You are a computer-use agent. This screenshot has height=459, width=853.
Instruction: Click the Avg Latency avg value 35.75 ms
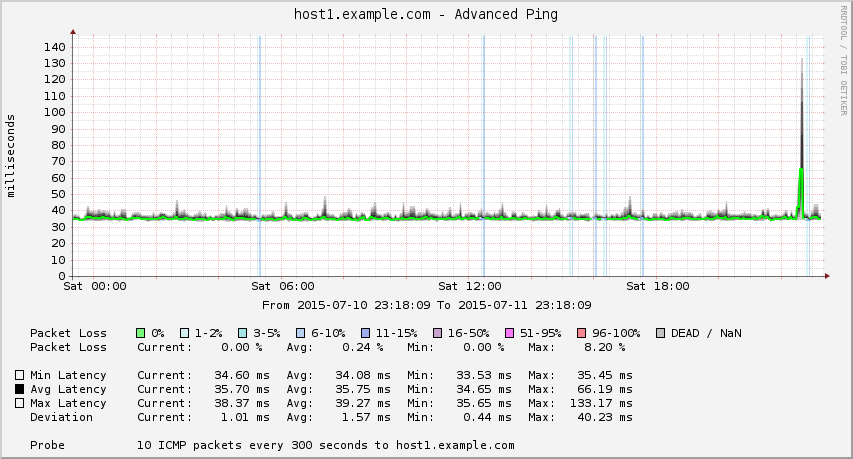point(363,389)
